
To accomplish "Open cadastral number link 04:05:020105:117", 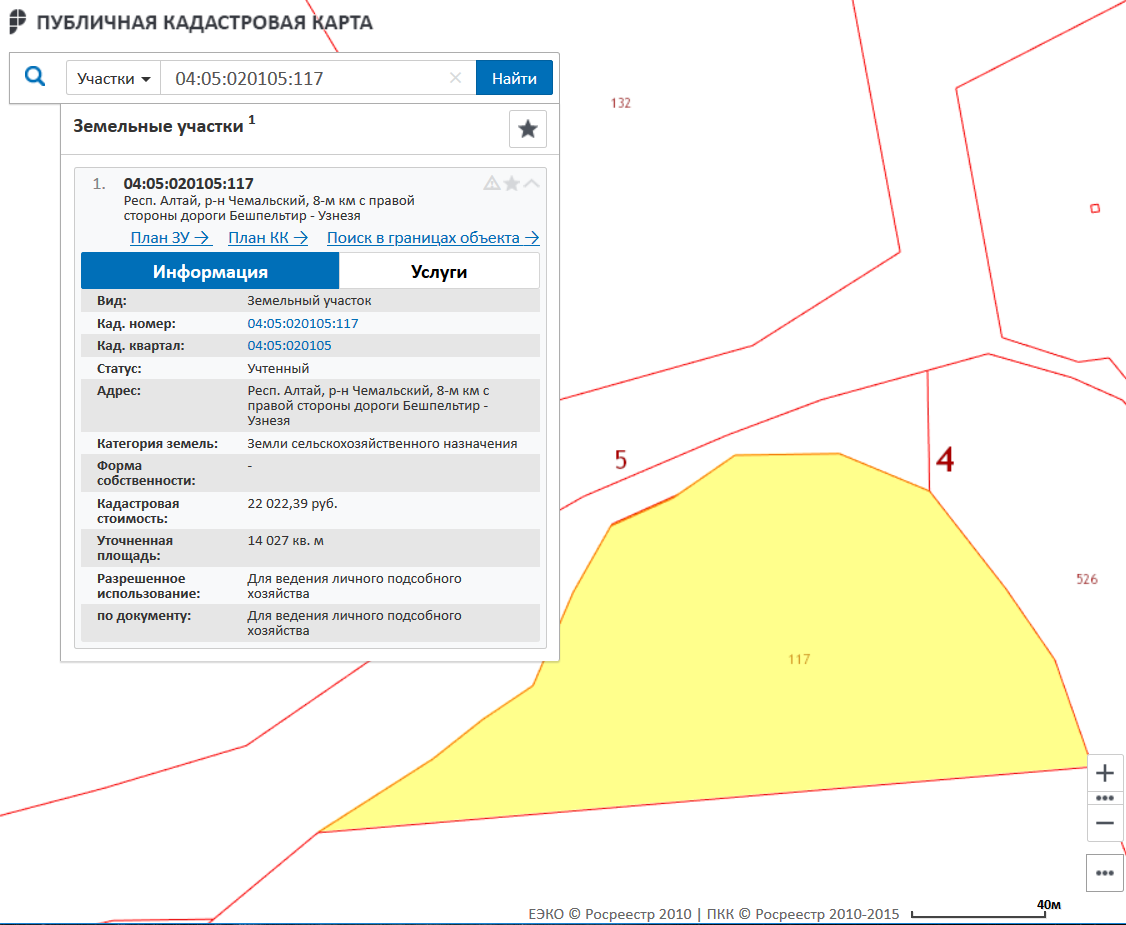I will pyautogui.click(x=302, y=323).
